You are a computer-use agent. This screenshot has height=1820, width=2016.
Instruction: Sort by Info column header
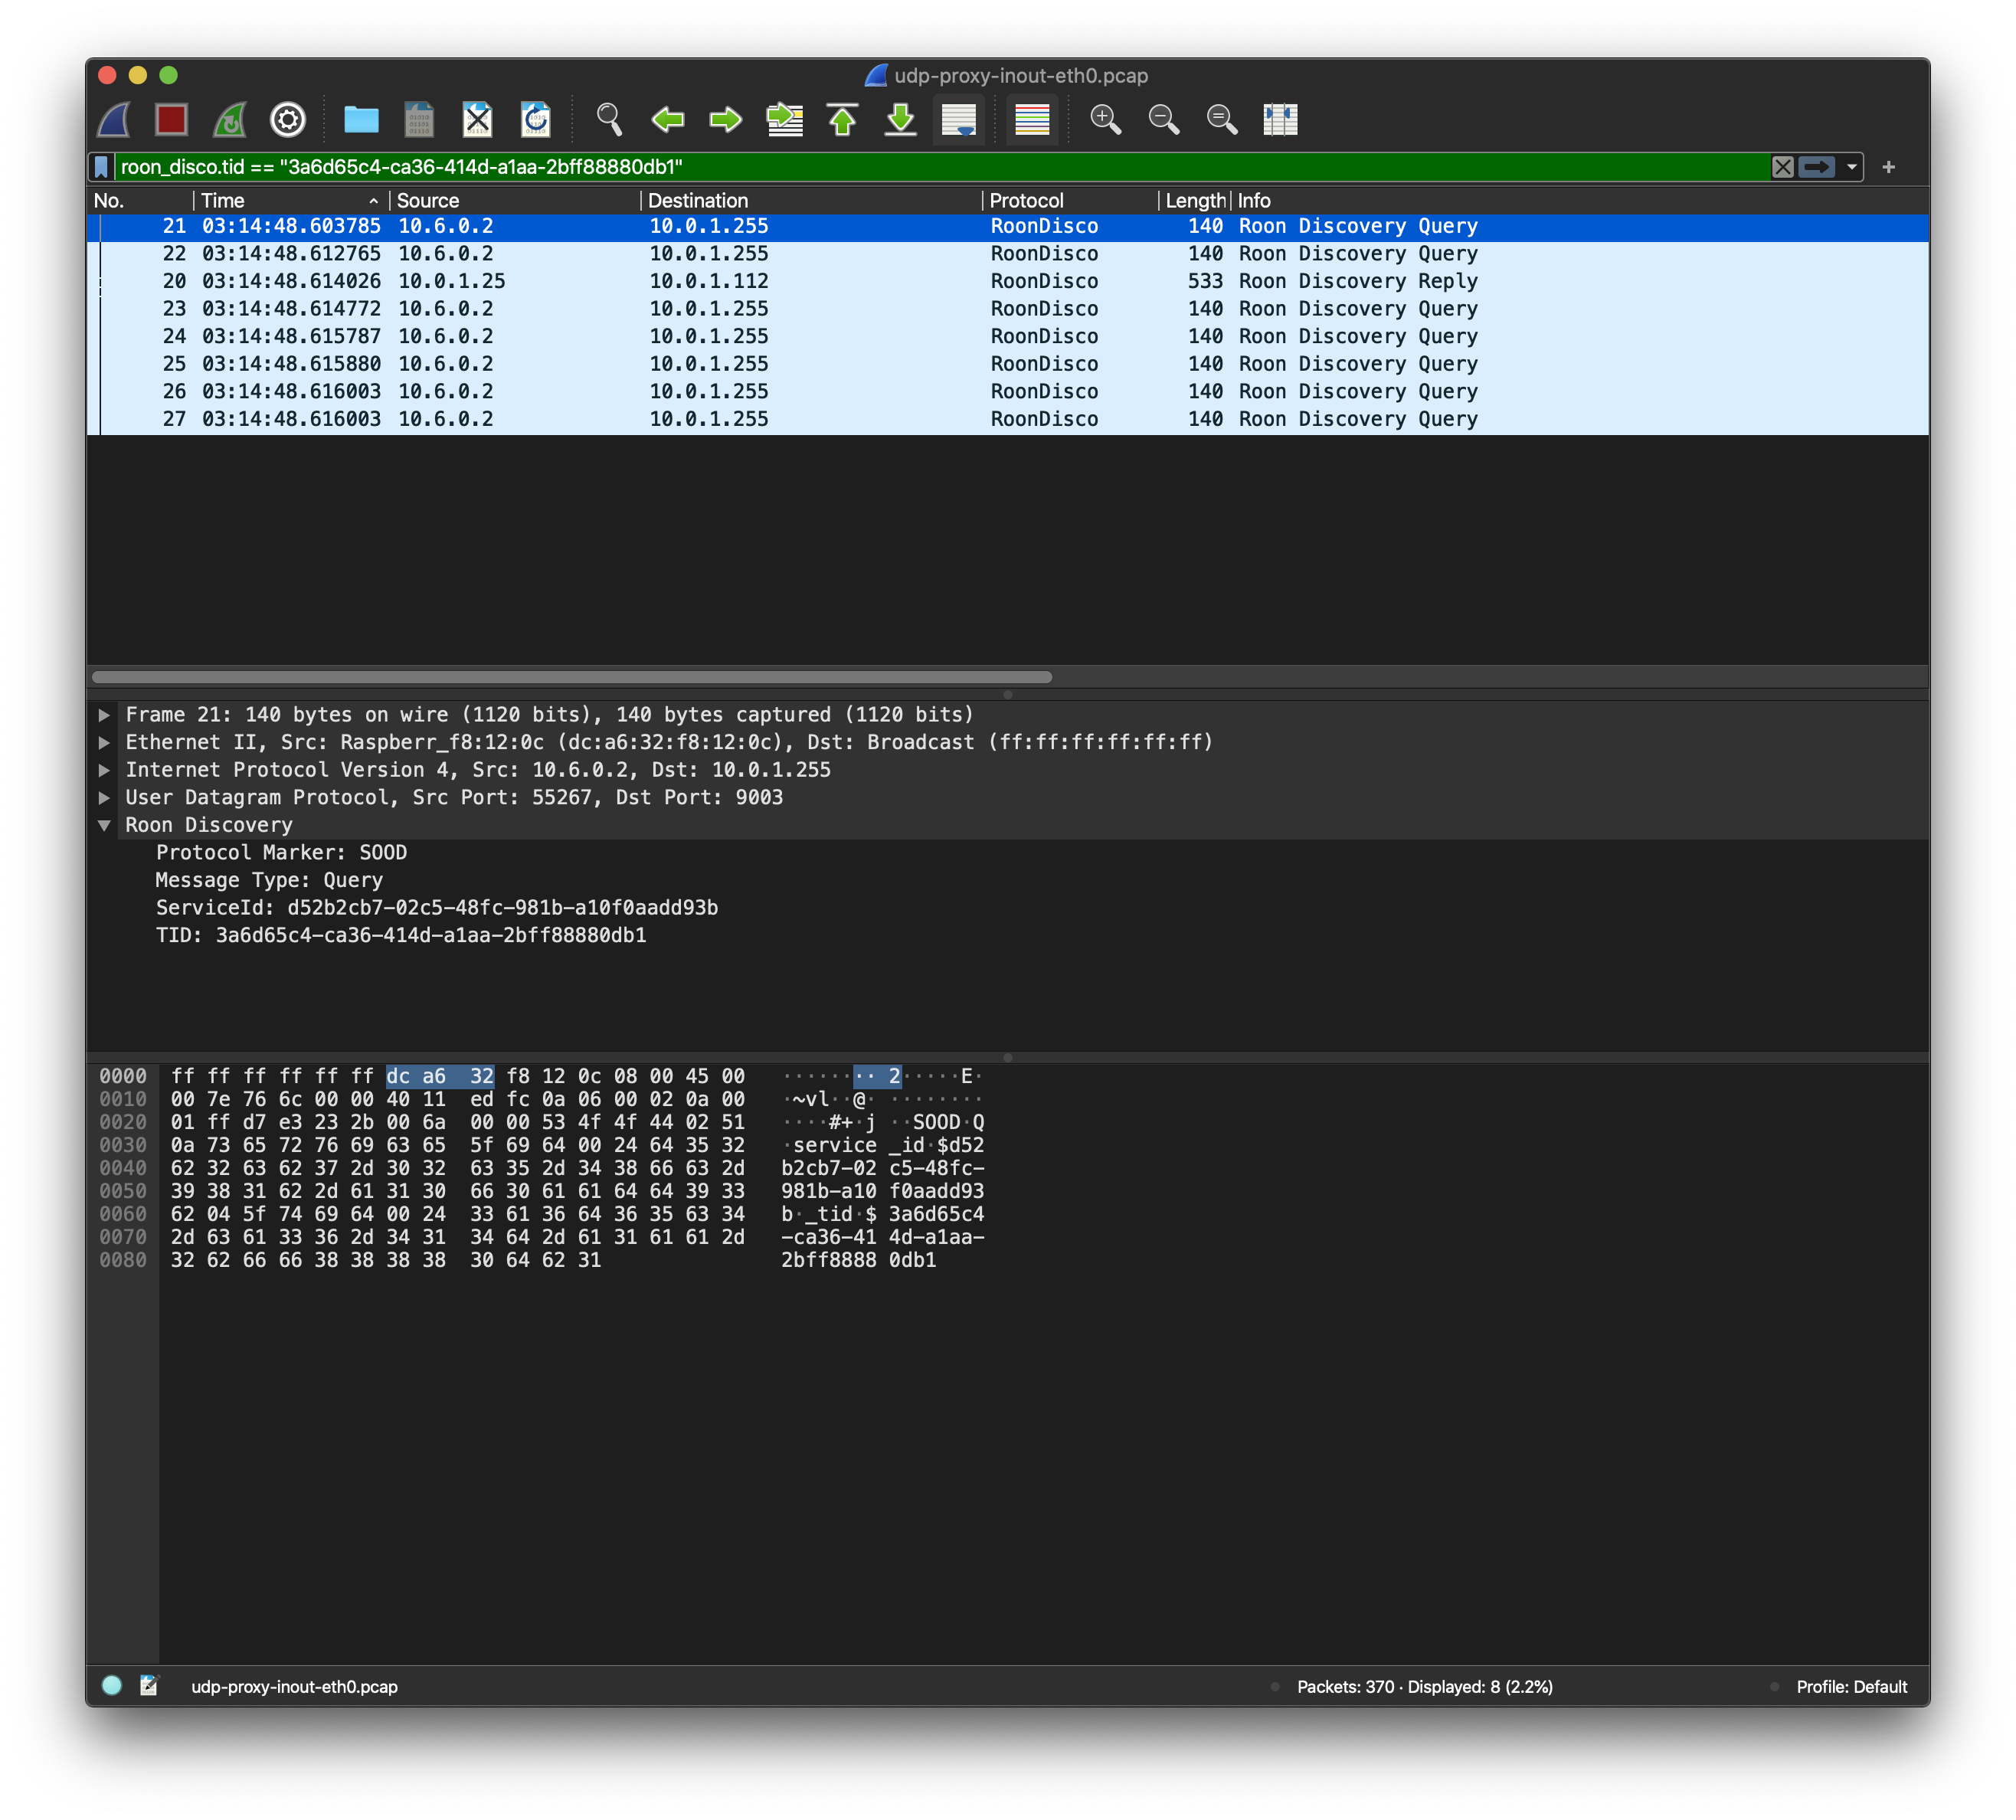point(1580,201)
